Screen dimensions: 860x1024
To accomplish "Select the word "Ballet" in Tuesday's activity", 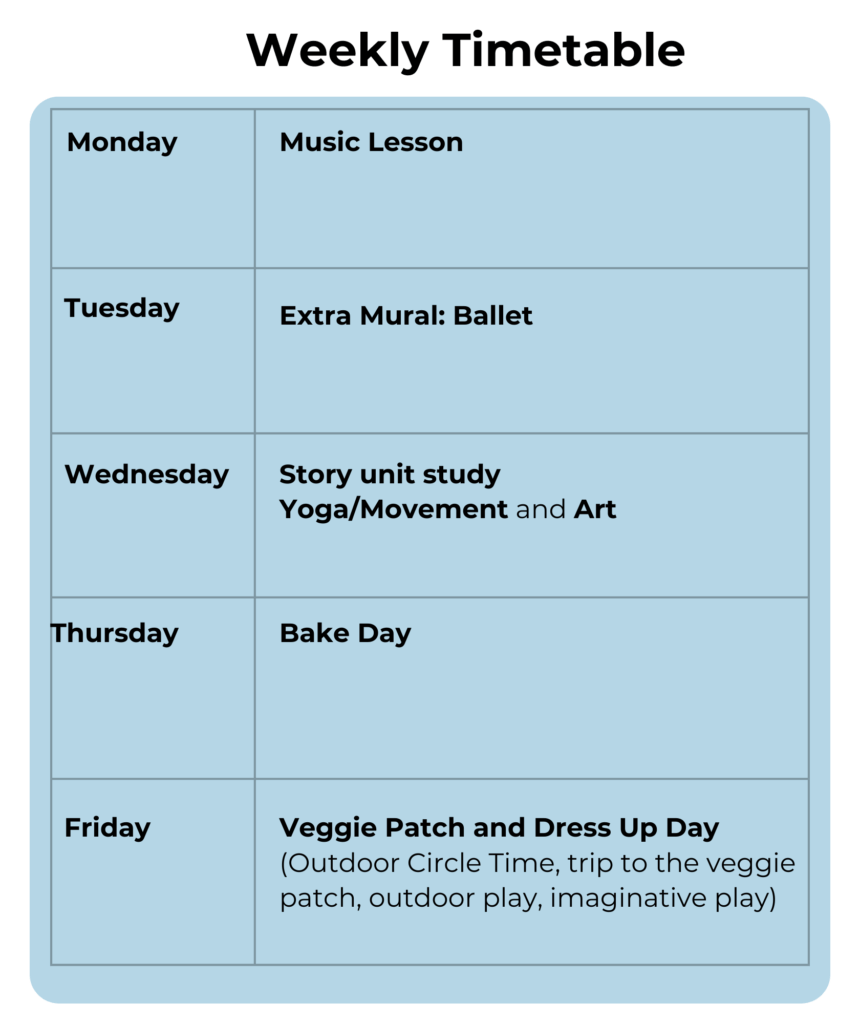I will [493, 316].
